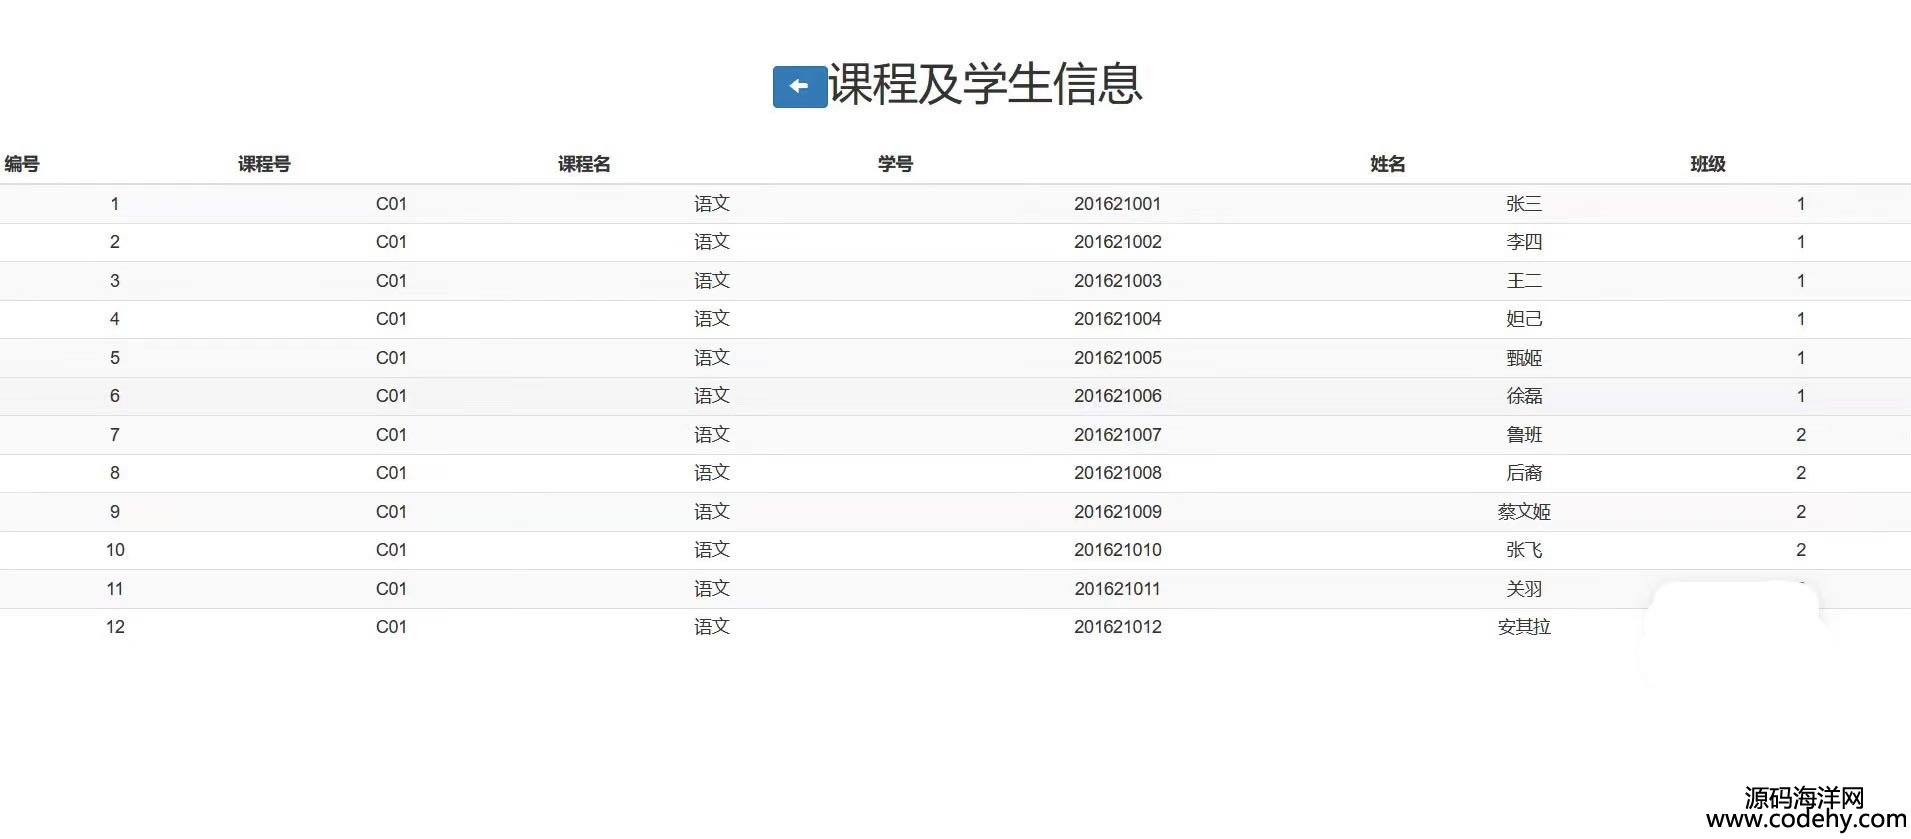Screen dimensions: 1911x839
Task: Click the 编号 column header
Action: (22, 164)
